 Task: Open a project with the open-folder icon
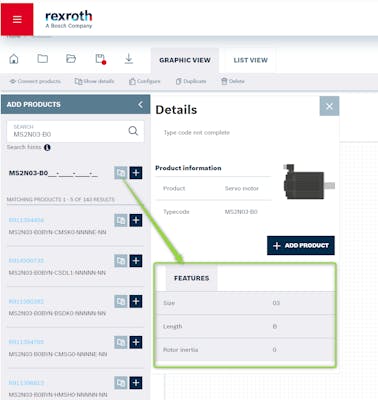coord(71,59)
